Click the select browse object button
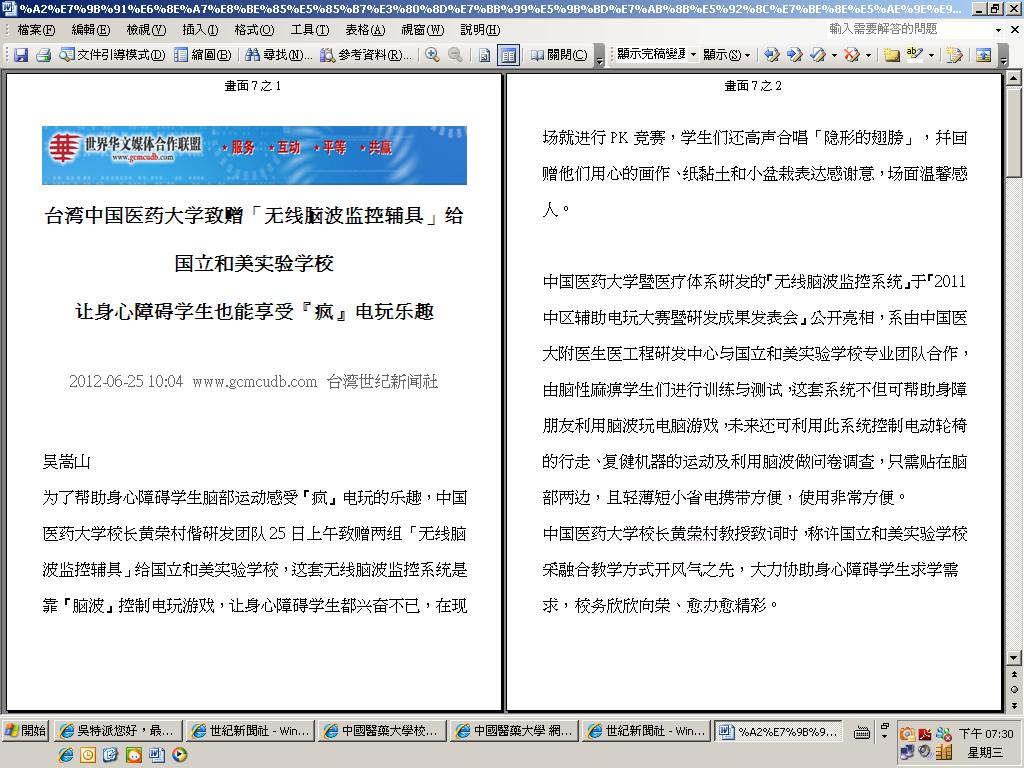Viewport: 1024px width, 768px height. (x=1014, y=690)
